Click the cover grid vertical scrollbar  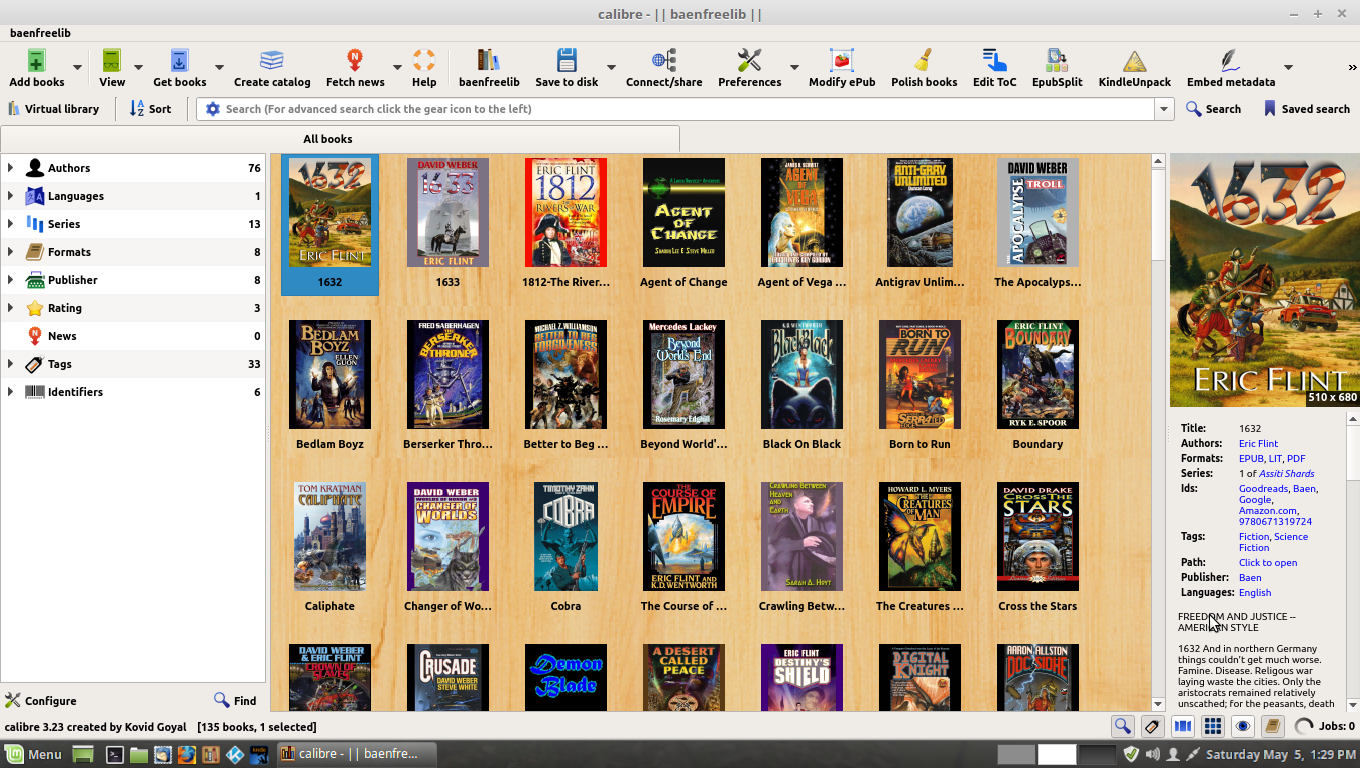[1159, 432]
